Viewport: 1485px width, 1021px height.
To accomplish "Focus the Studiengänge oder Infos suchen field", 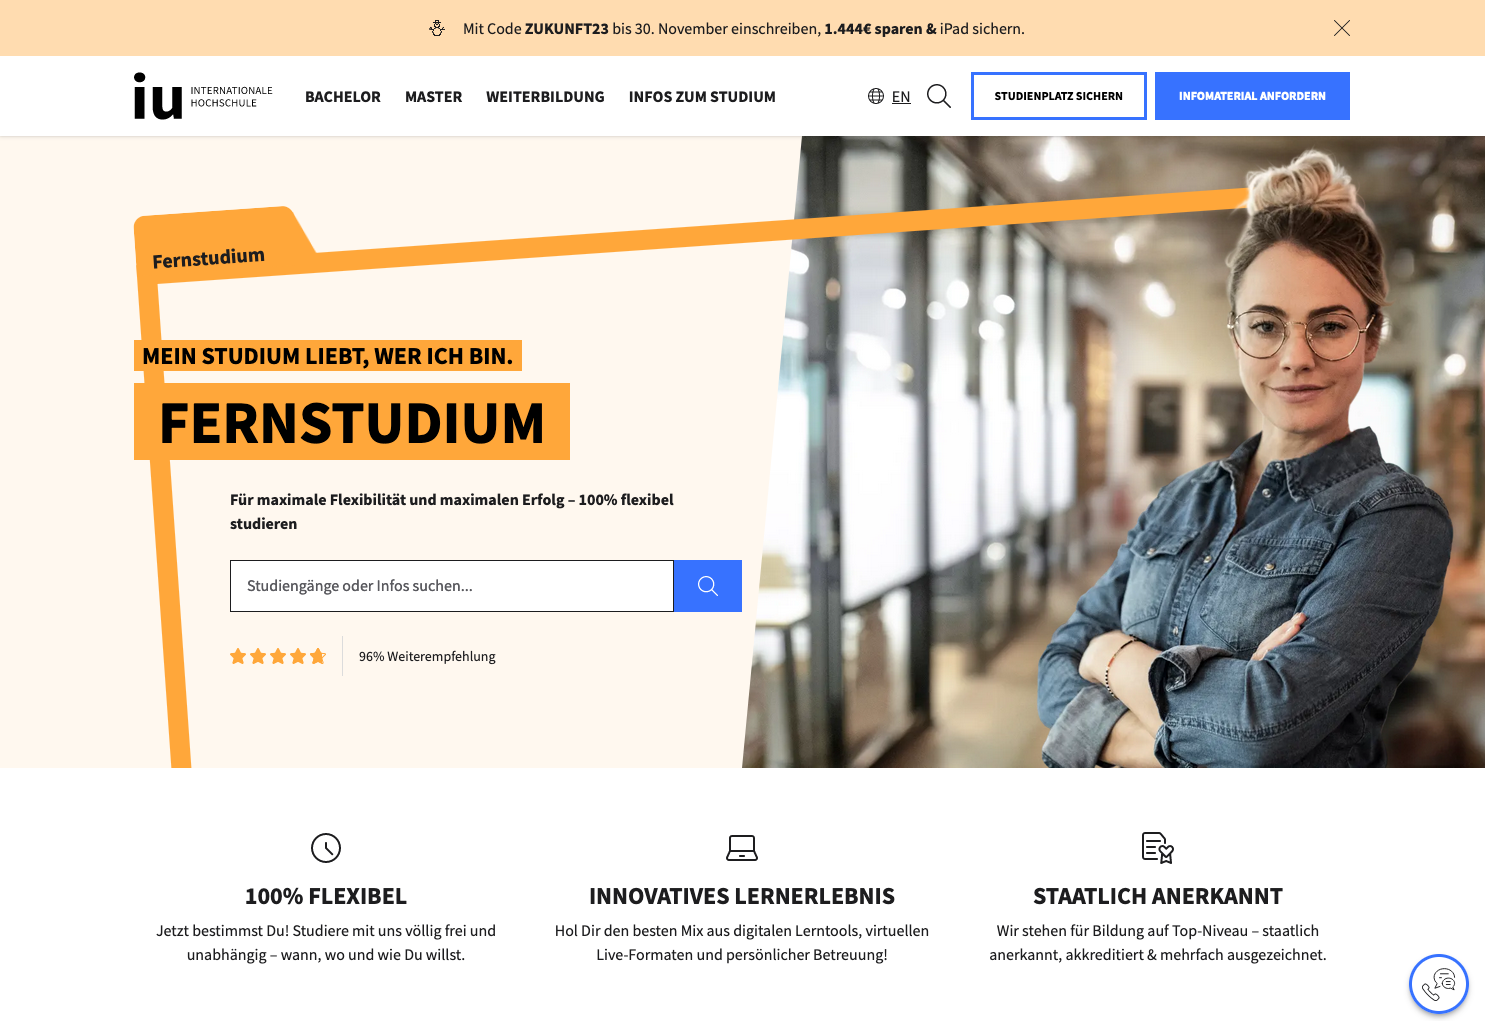I will click(452, 586).
